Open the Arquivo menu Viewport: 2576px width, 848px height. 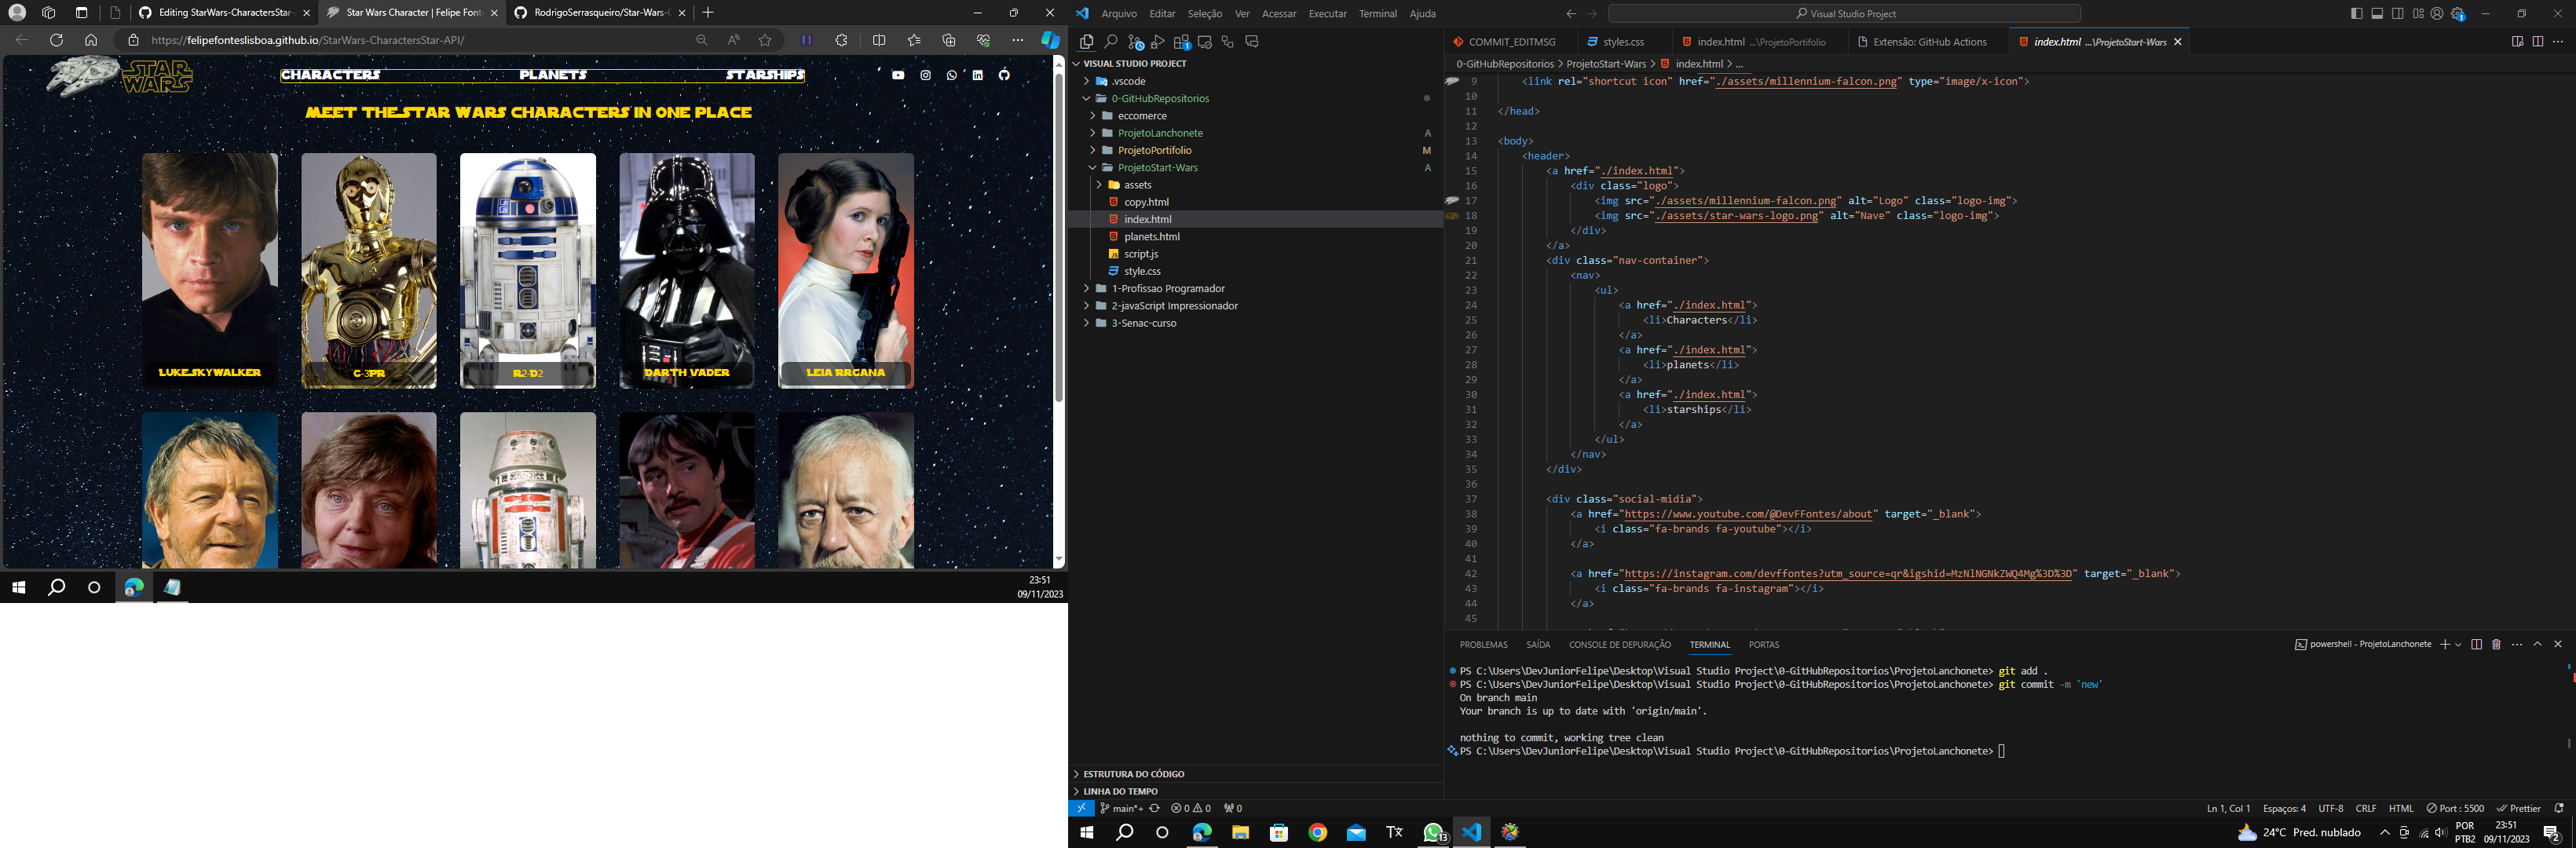tap(1118, 14)
